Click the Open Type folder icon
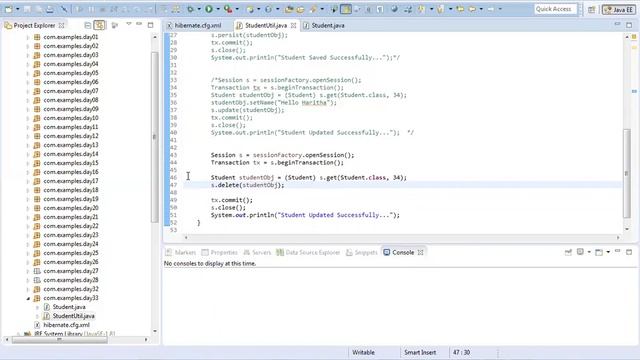This screenshot has width=640, height=360. [289, 9]
